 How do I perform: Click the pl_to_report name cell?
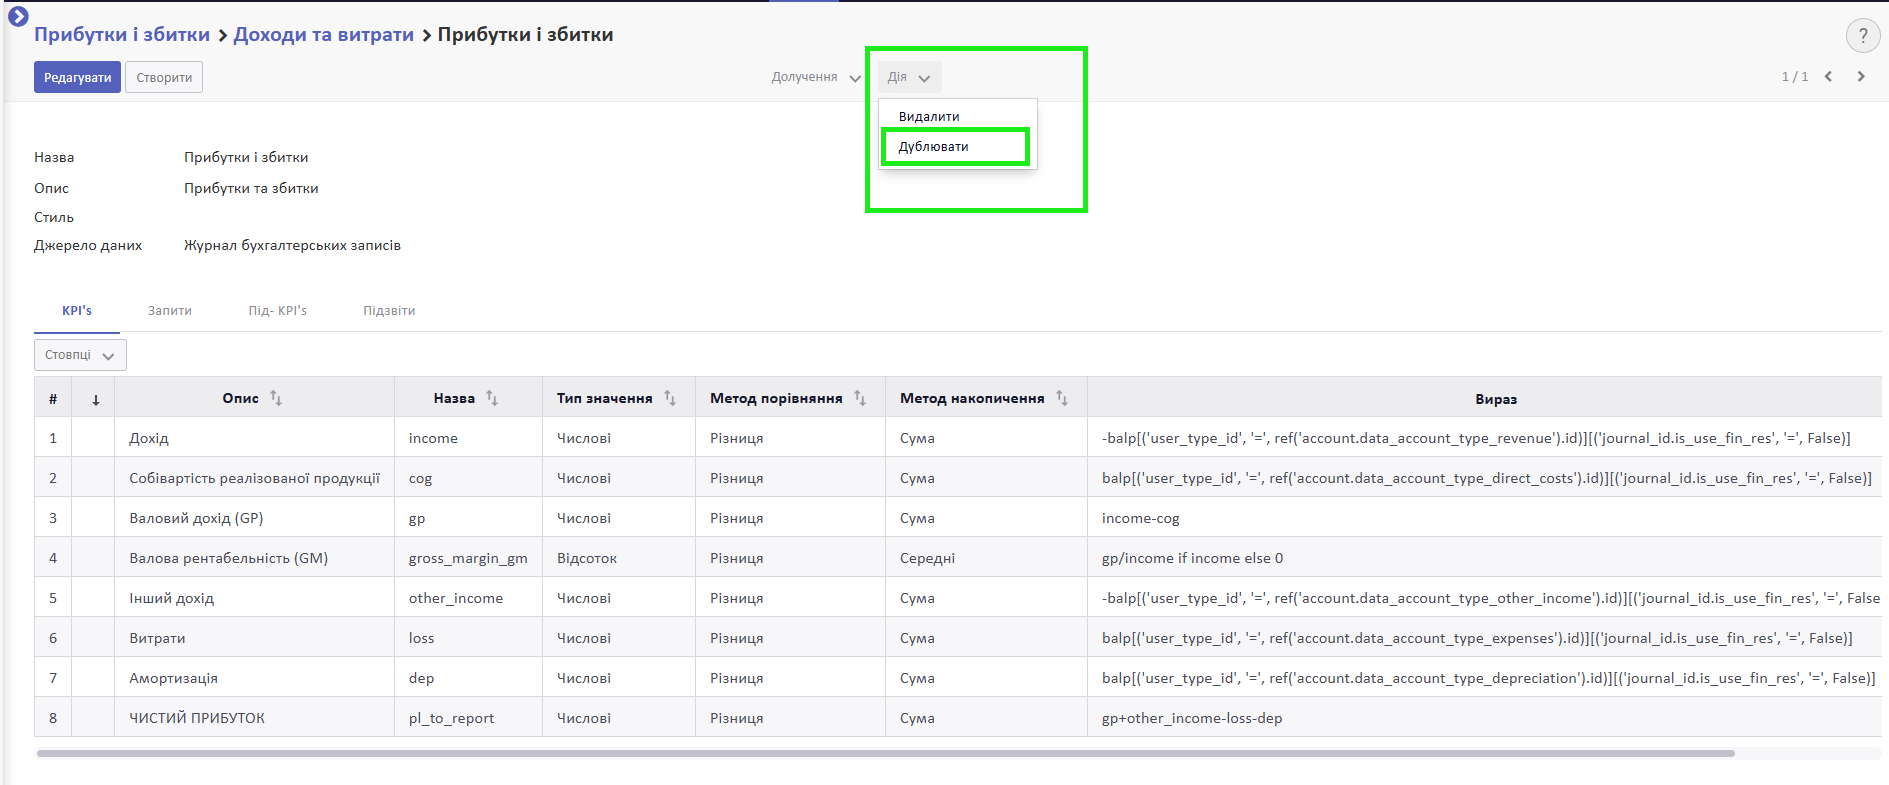coord(468,718)
